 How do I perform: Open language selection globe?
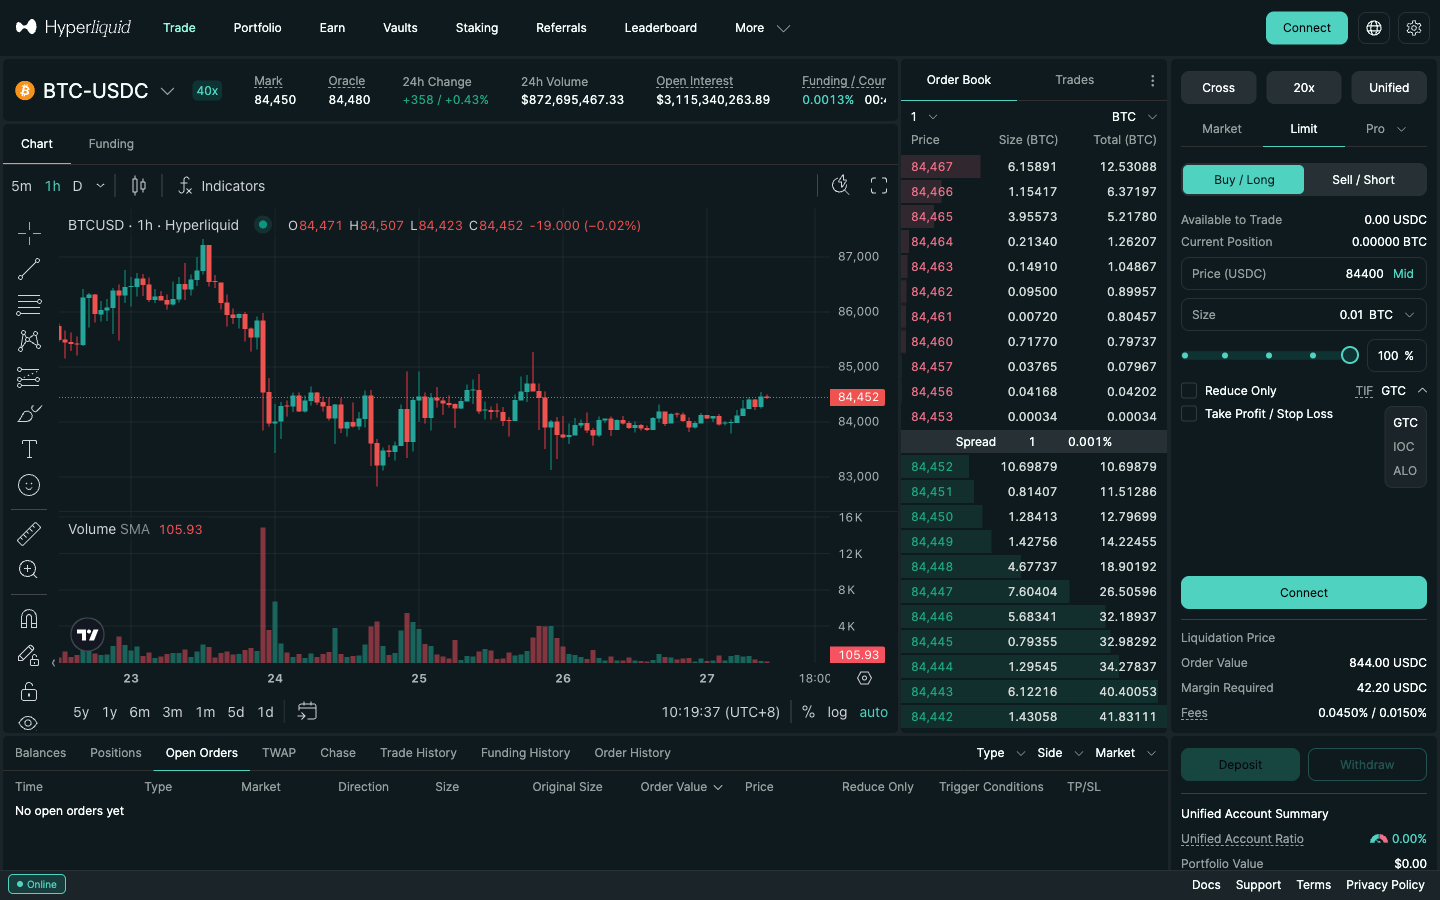point(1374,28)
